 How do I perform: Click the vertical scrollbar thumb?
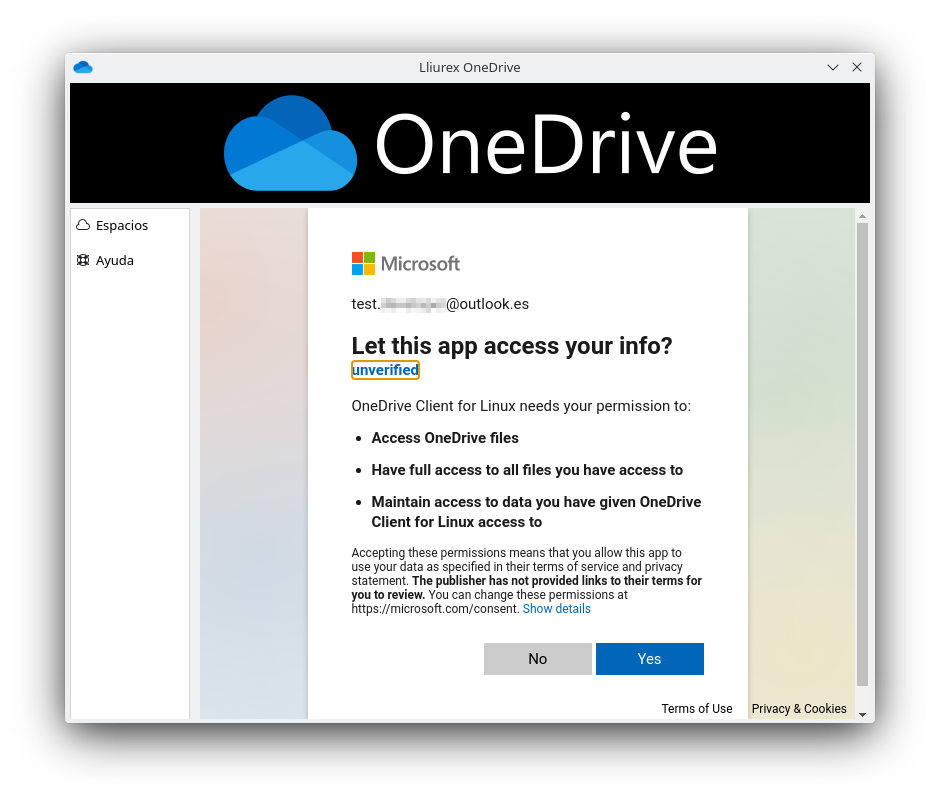coord(862,450)
